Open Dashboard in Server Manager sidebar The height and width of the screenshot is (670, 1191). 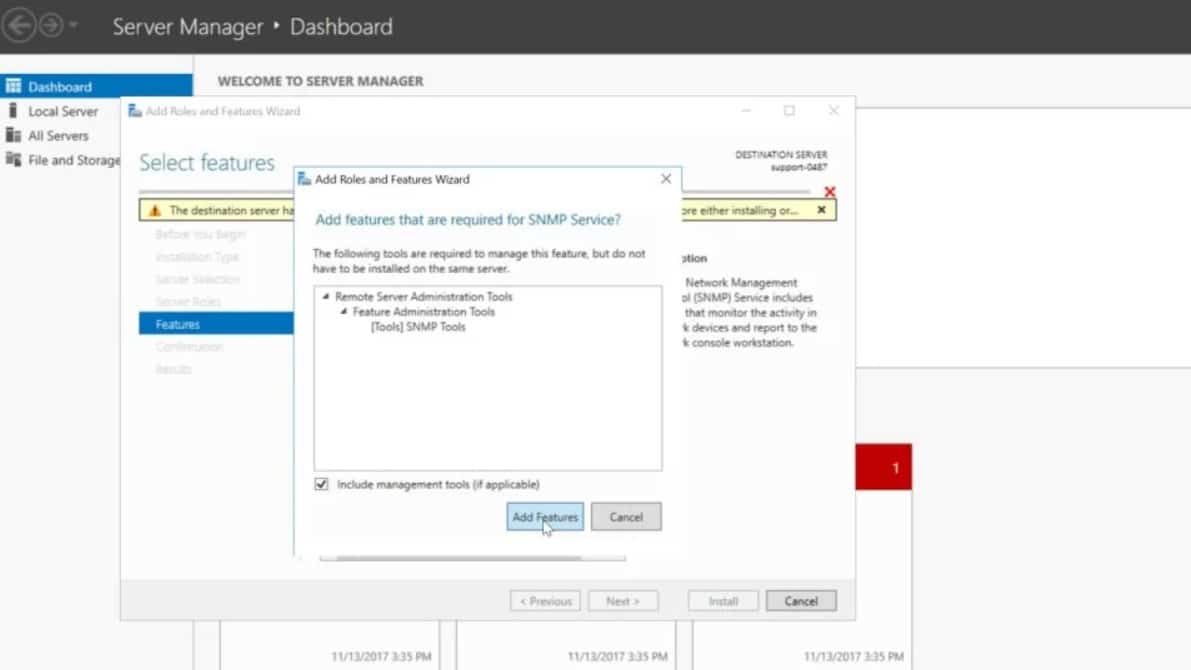coord(96,86)
